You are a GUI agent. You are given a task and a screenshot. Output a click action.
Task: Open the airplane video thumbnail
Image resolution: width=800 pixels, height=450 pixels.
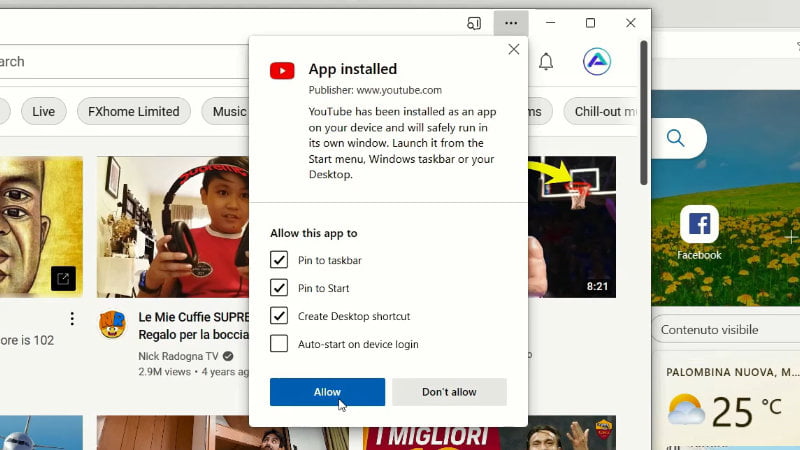pos(41,433)
